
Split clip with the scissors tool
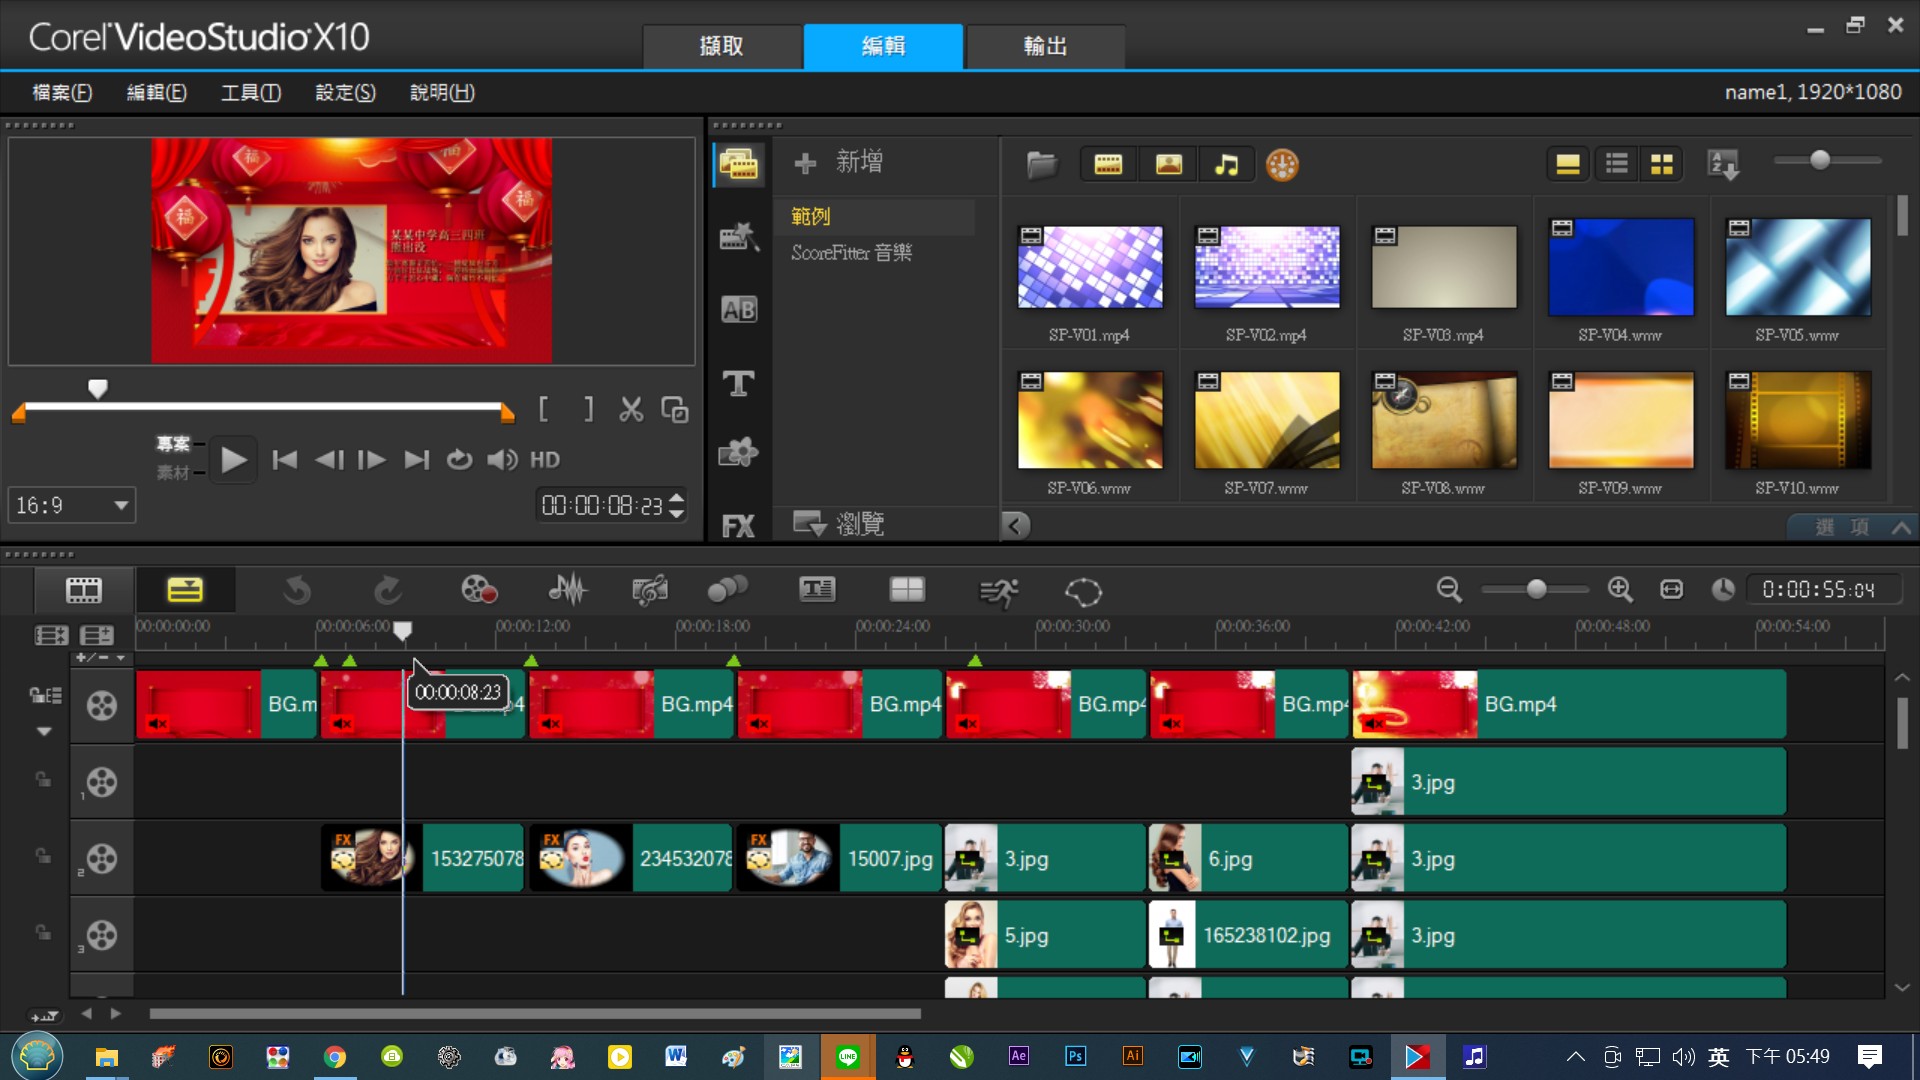631,409
